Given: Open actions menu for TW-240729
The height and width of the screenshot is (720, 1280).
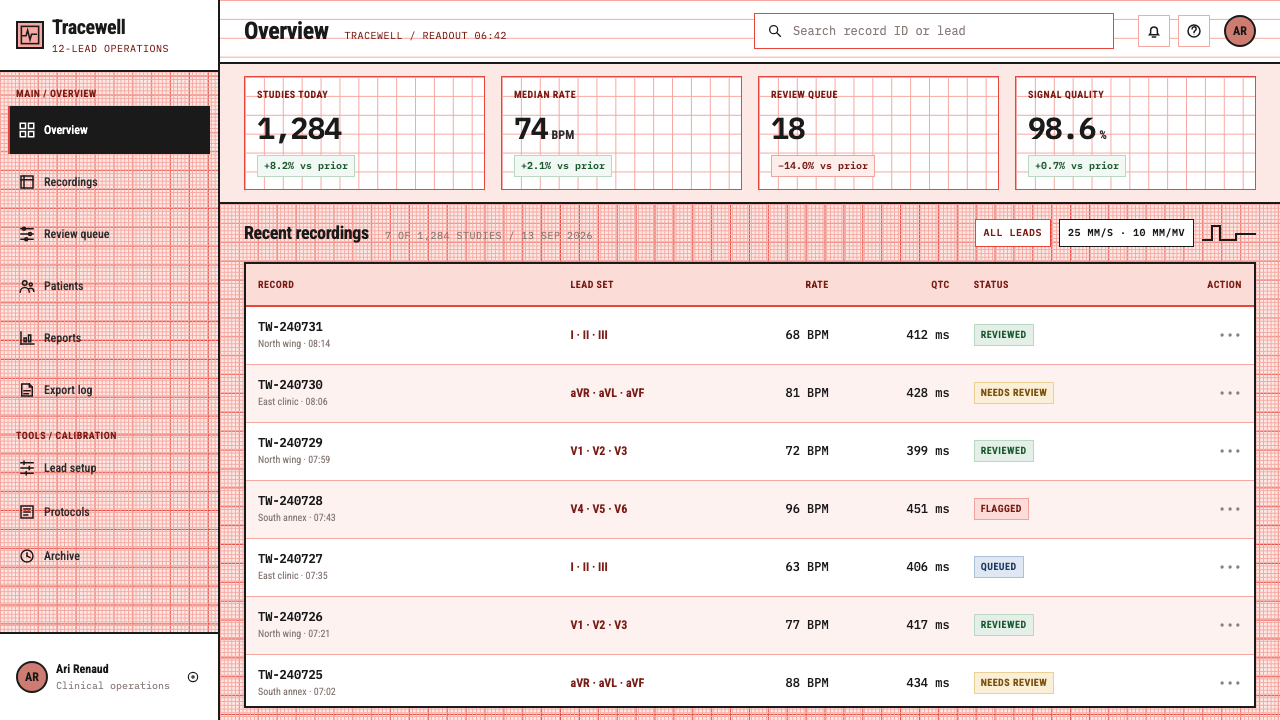Looking at the screenshot, I should click(x=1230, y=451).
